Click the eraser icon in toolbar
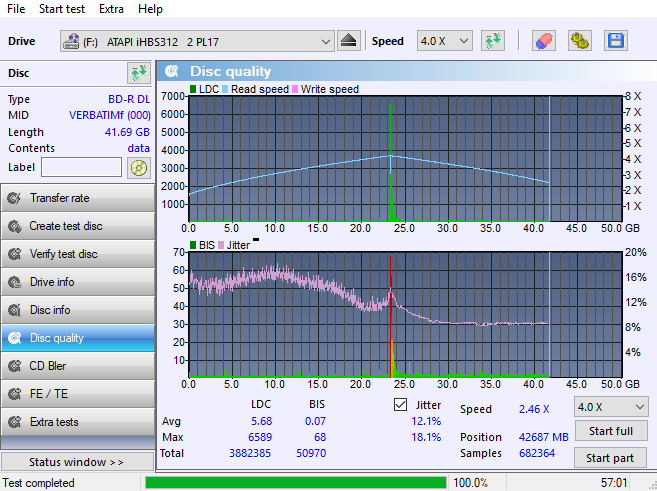 click(x=544, y=41)
